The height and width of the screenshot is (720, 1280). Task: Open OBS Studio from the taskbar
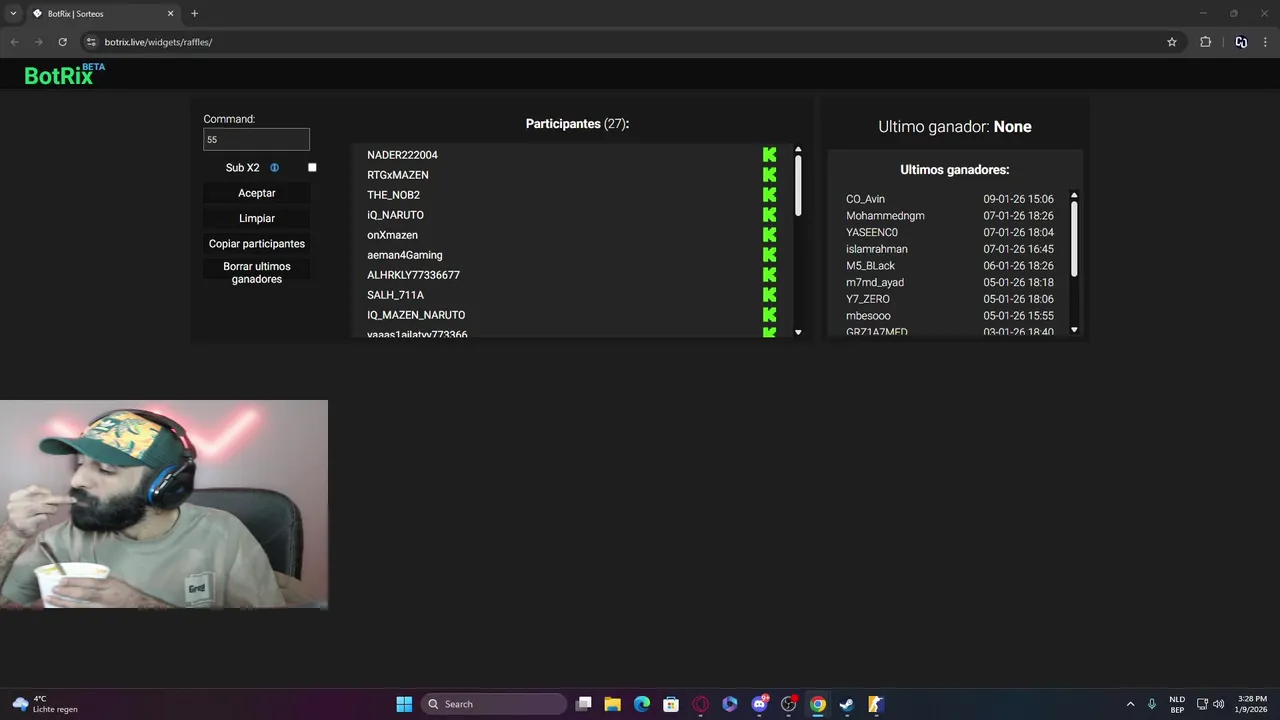(x=789, y=704)
